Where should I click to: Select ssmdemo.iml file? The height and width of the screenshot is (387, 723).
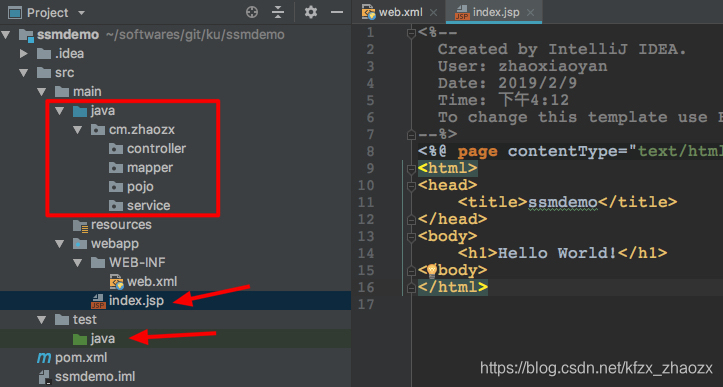click(95, 376)
